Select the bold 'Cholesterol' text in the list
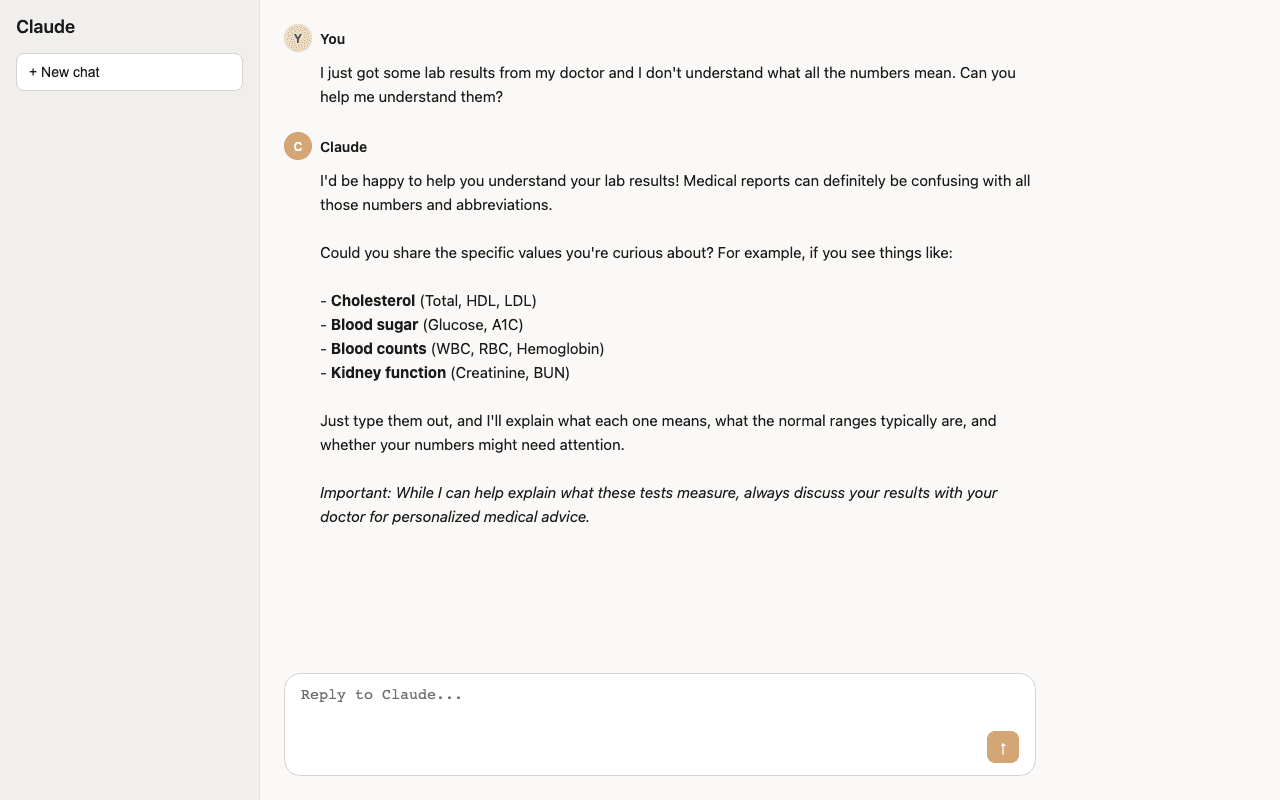Screen dimensions: 1280x800 click(373, 300)
